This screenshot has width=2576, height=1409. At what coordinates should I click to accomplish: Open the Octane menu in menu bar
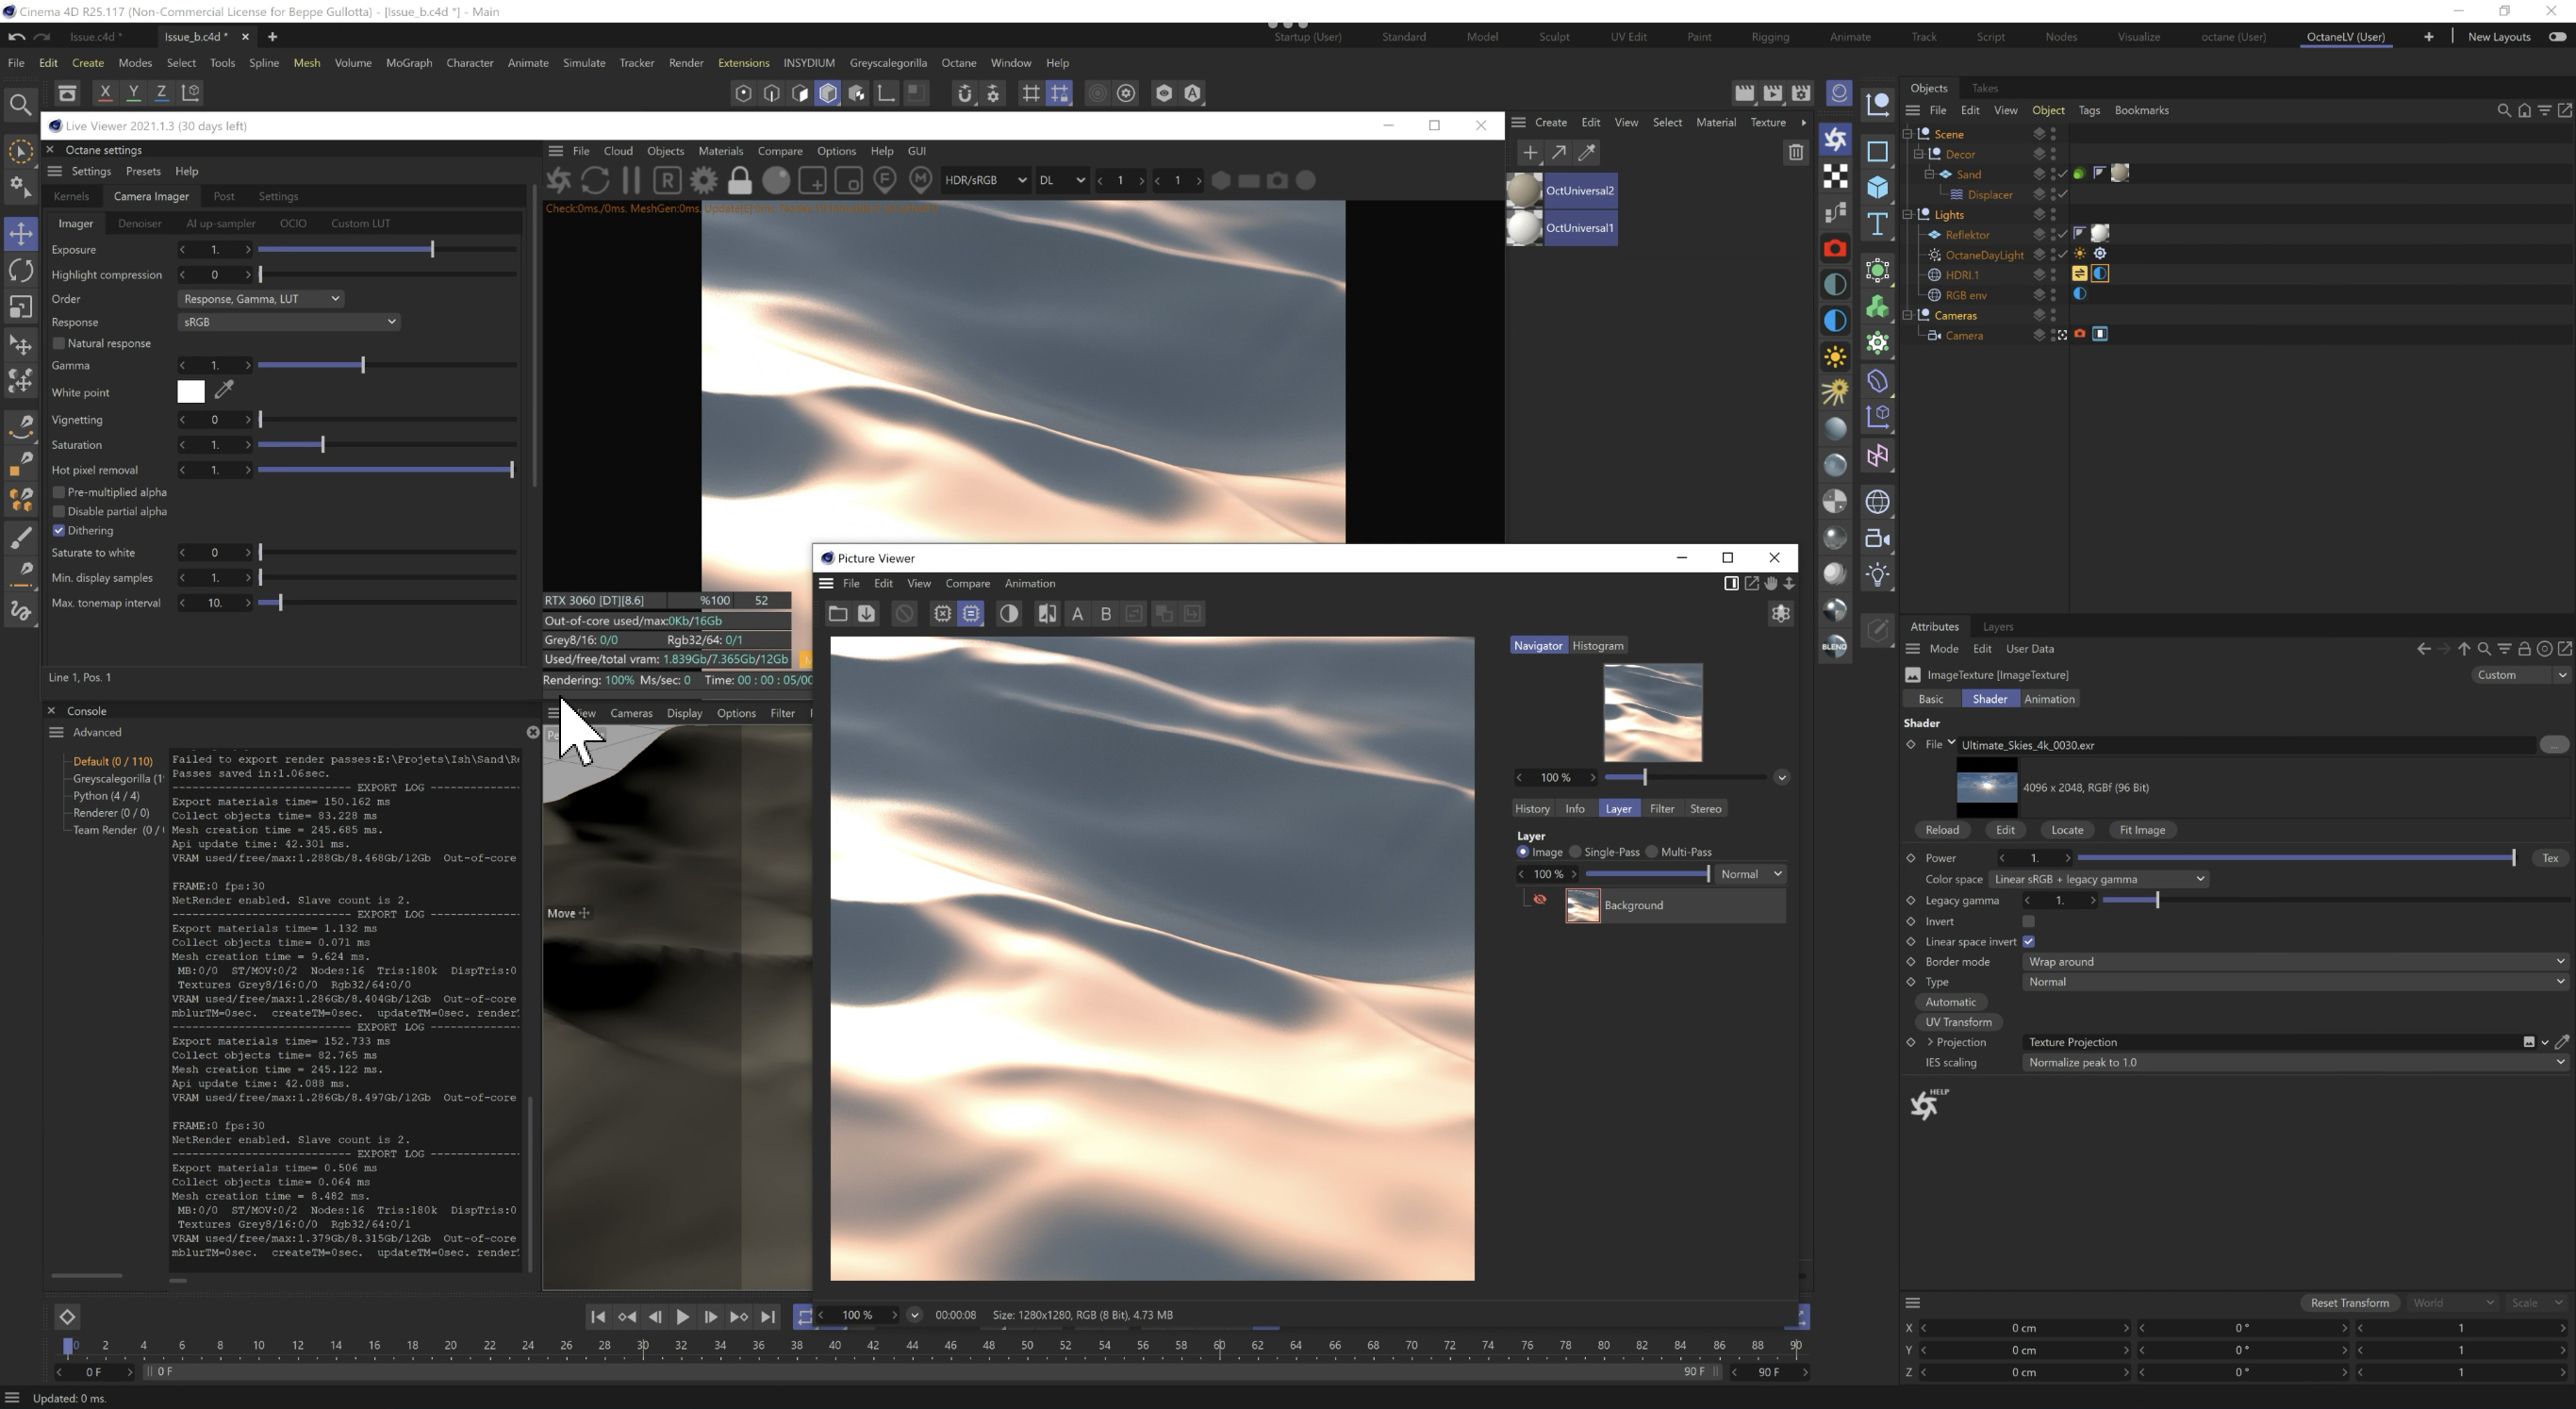coord(958,63)
